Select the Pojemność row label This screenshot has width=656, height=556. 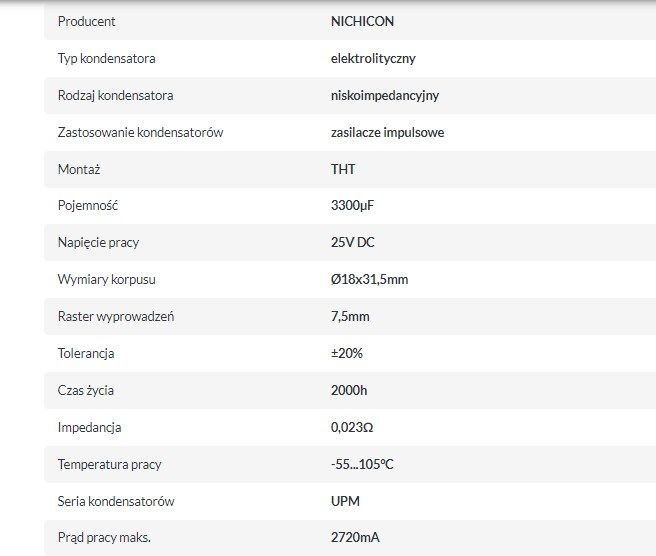(88, 206)
